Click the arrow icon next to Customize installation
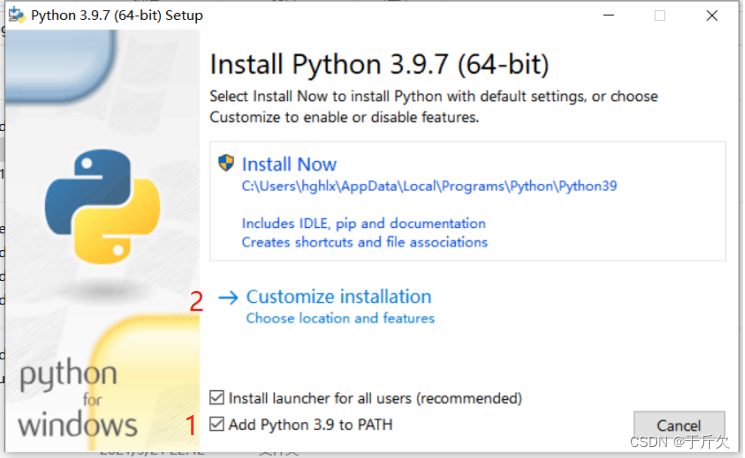 (228, 298)
